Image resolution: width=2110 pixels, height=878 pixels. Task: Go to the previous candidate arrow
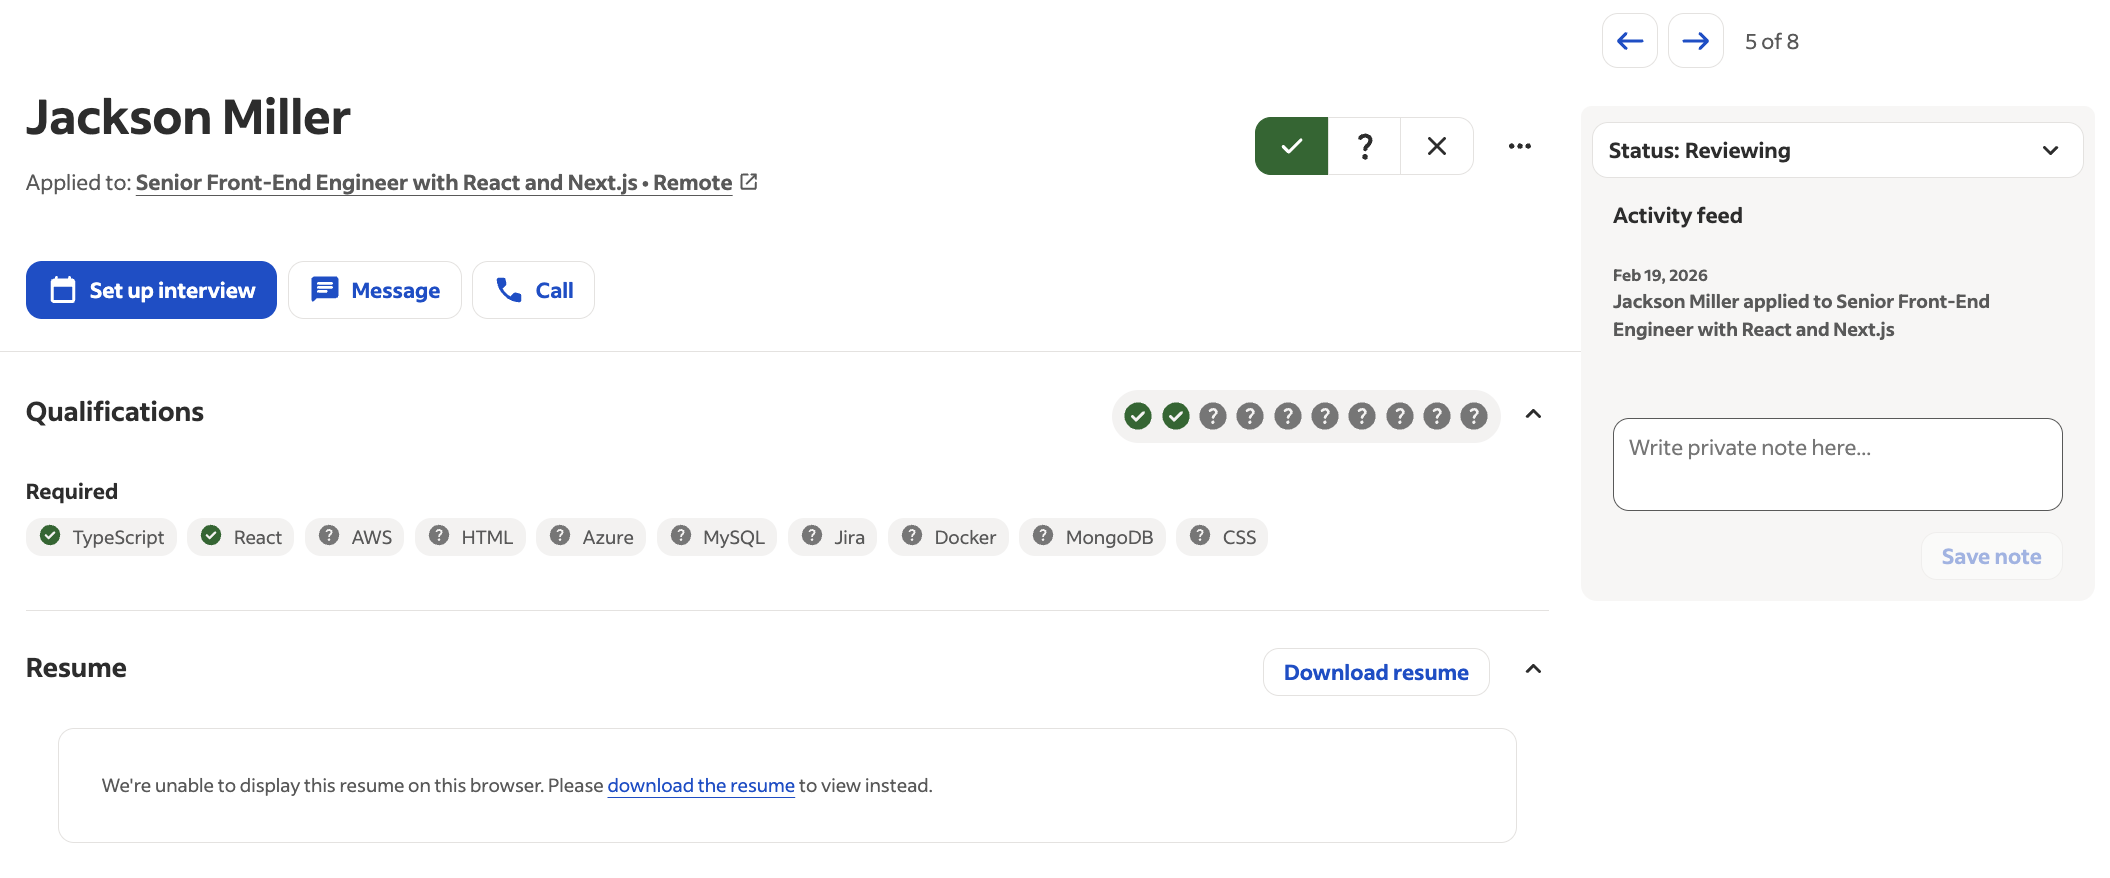click(x=1629, y=41)
